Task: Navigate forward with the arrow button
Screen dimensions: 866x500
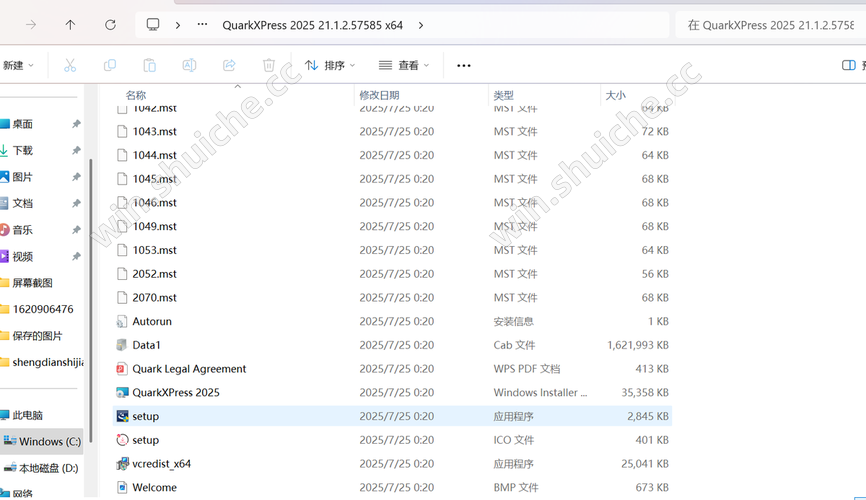Action: point(31,25)
